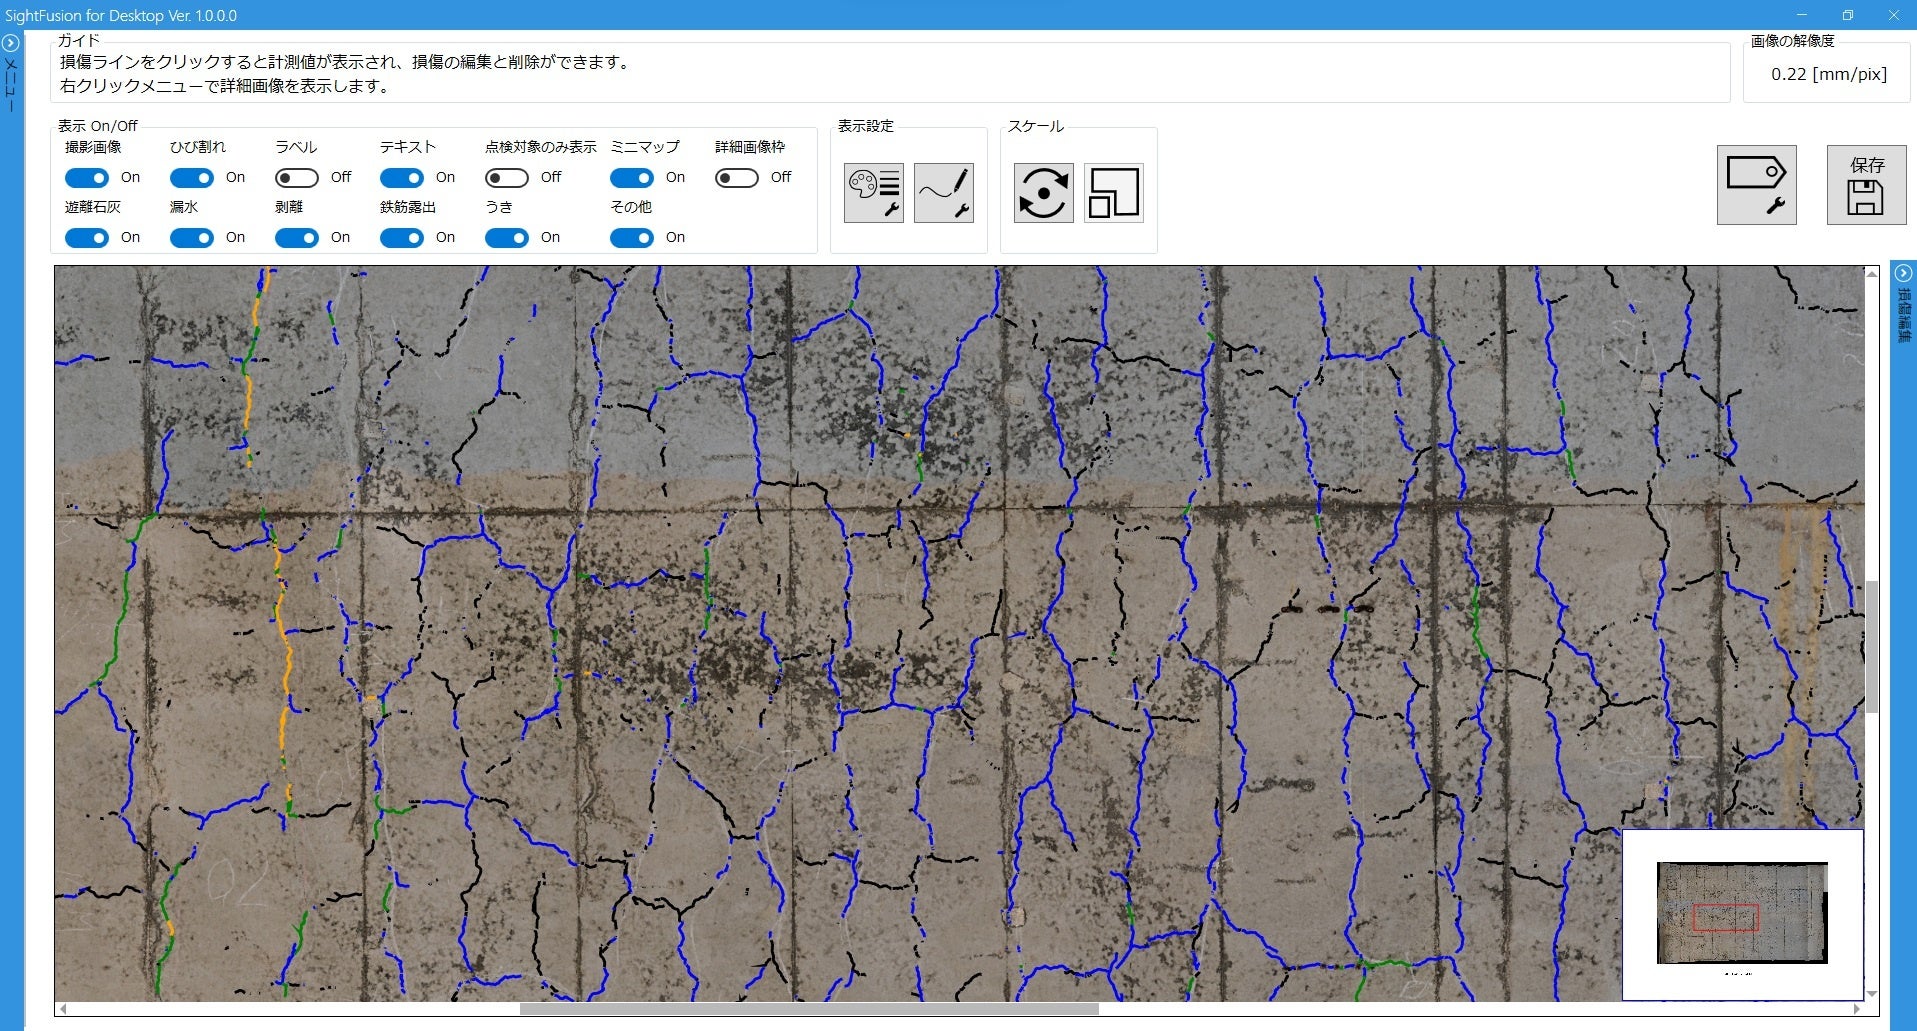The height and width of the screenshot is (1031, 1917).
Task: Switch off the 鉄筋露出 toggle
Action: point(402,238)
